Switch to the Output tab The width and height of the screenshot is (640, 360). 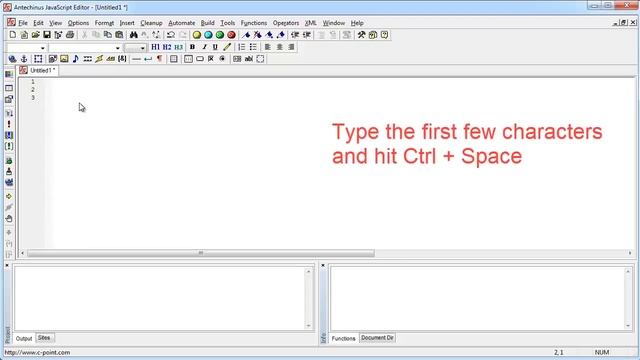pos(24,338)
